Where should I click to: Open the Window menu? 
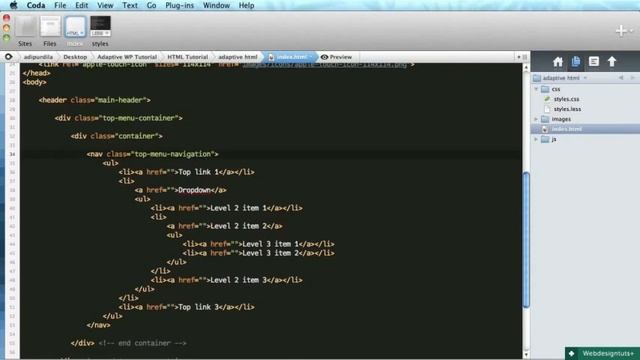tap(216, 5)
